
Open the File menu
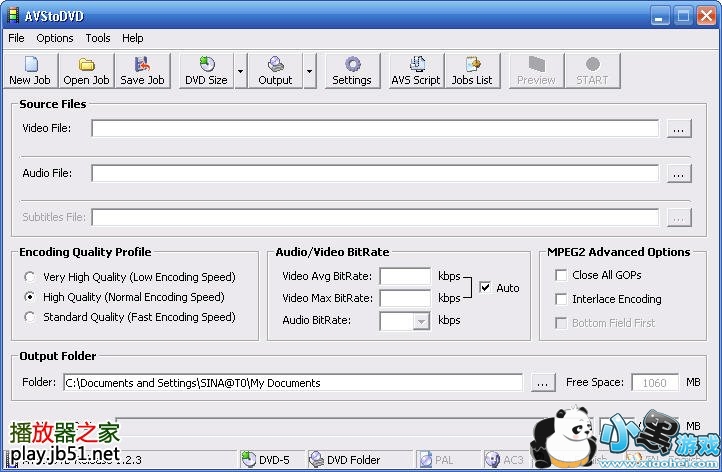coord(16,38)
